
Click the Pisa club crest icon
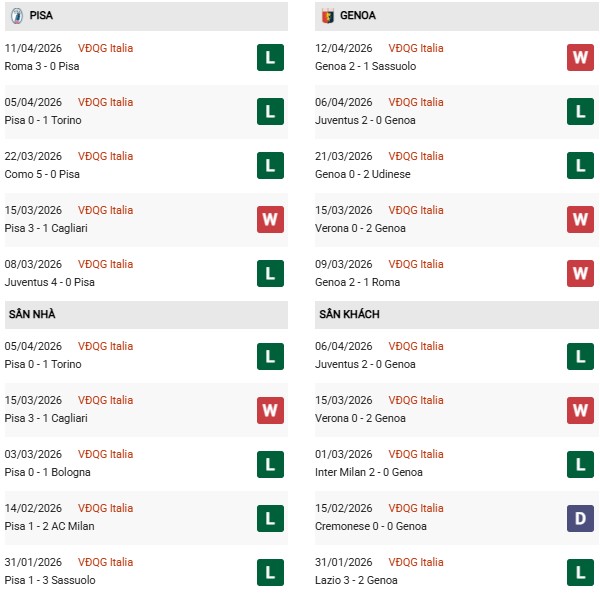16,16
